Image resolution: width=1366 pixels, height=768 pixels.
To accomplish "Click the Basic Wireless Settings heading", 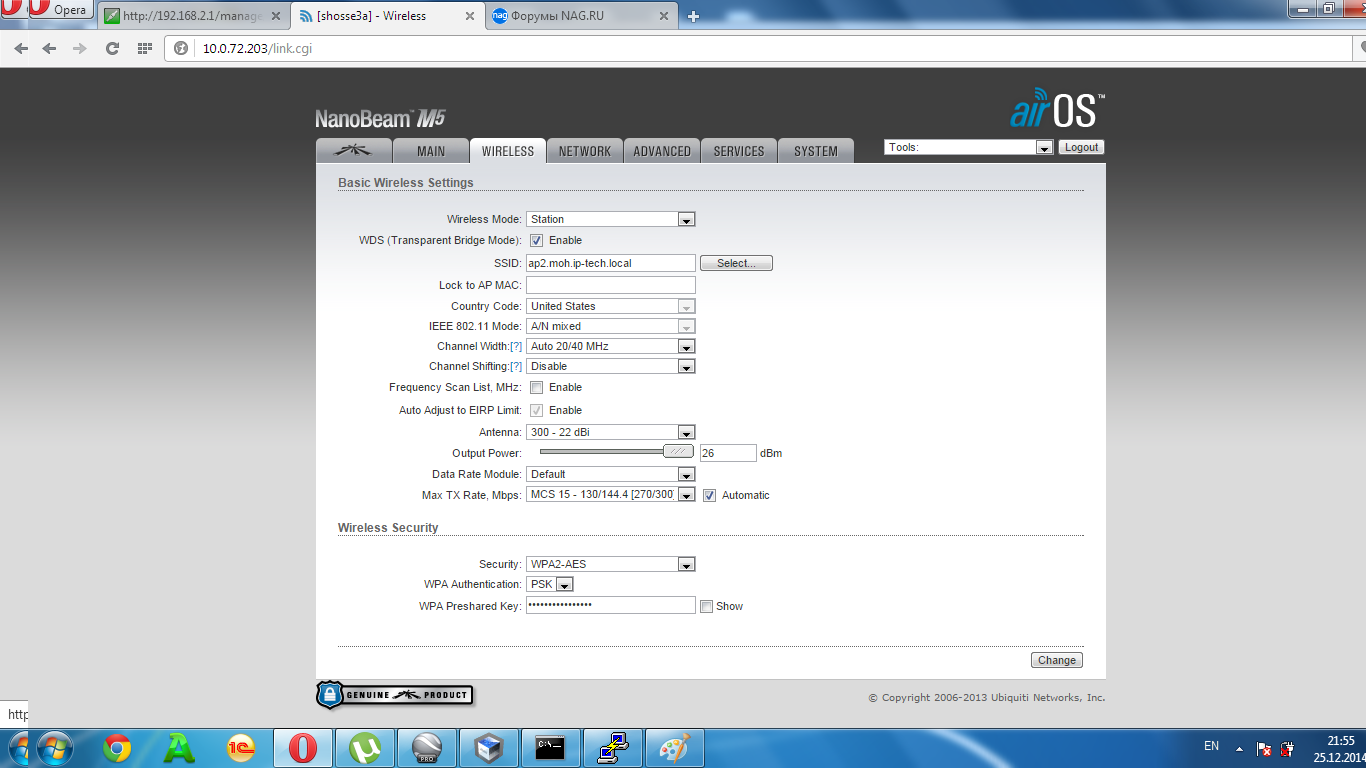I will click(x=406, y=183).
